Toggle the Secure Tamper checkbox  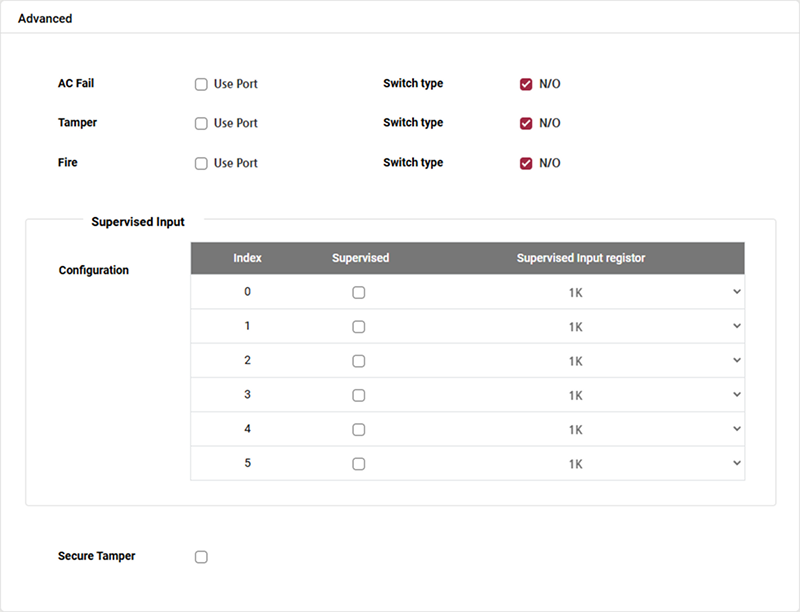201,557
